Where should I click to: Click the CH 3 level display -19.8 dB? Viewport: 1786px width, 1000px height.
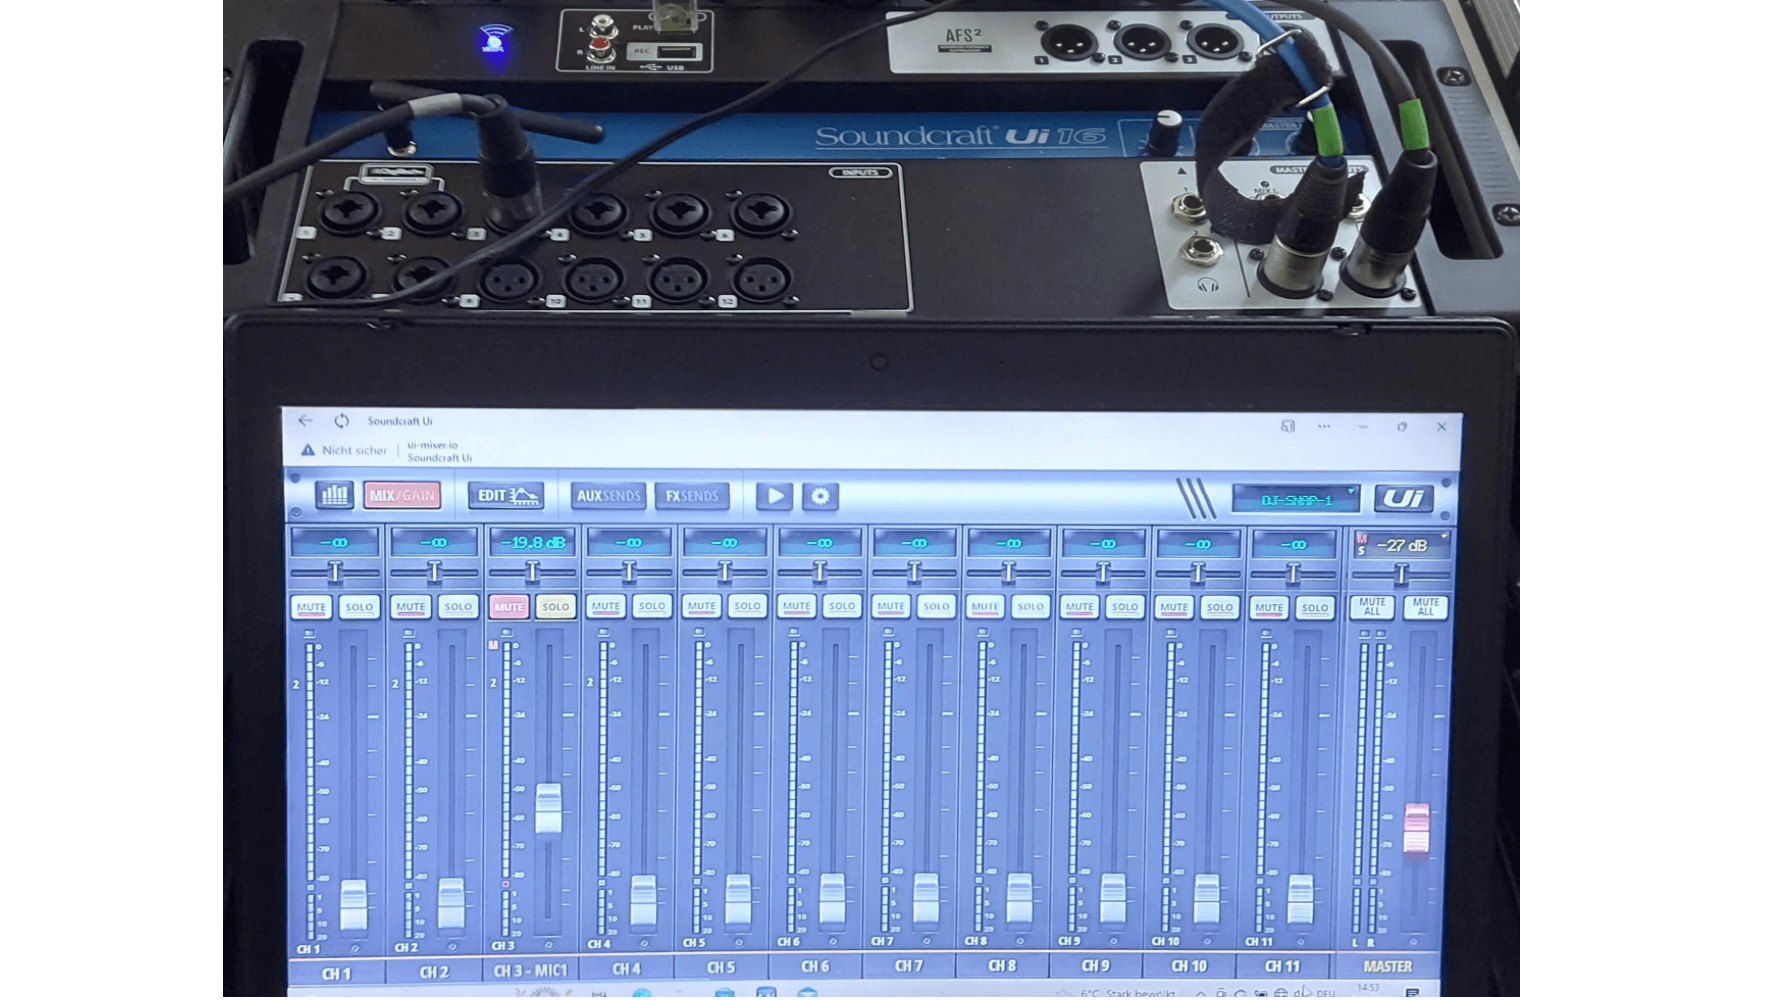(x=532, y=543)
